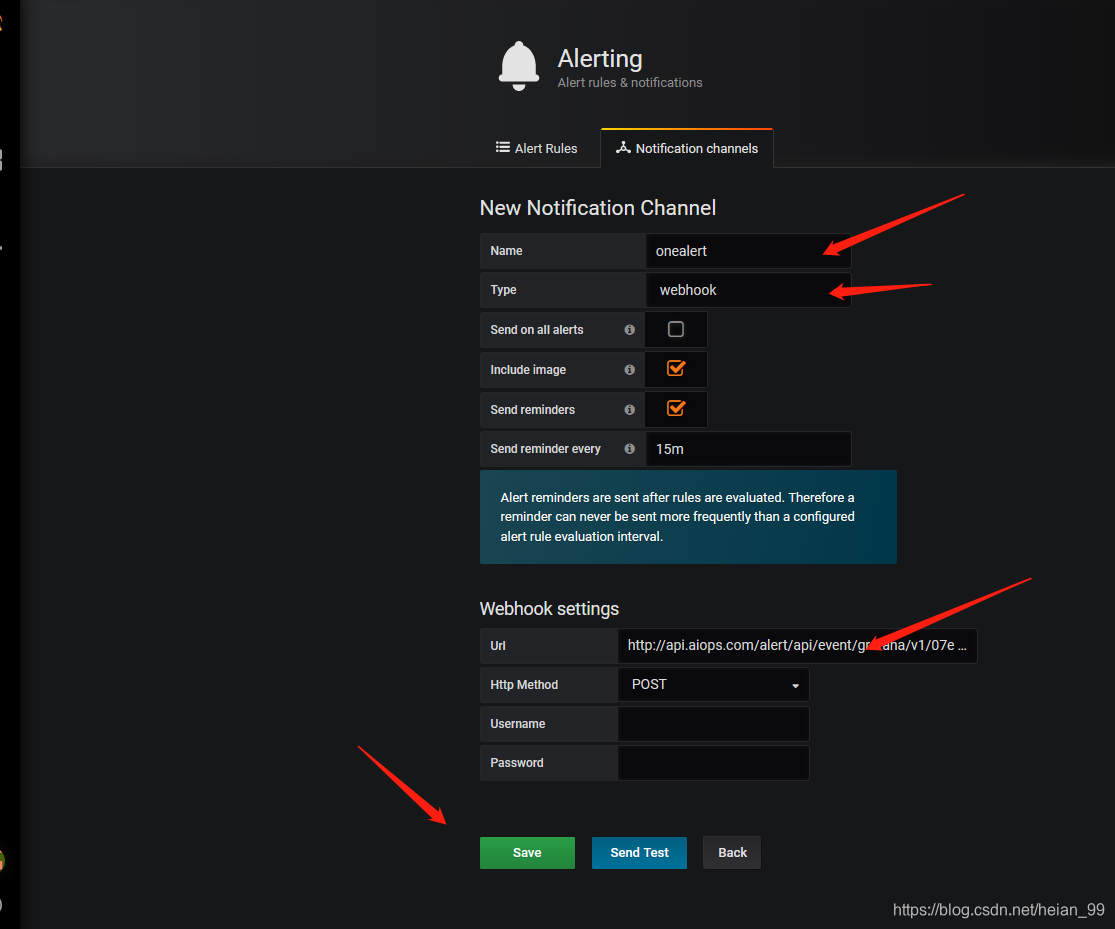Click the webhook Url input field
The width and height of the screenshot is (1115, 929).
pyautogui.click(x=797, y=645)
